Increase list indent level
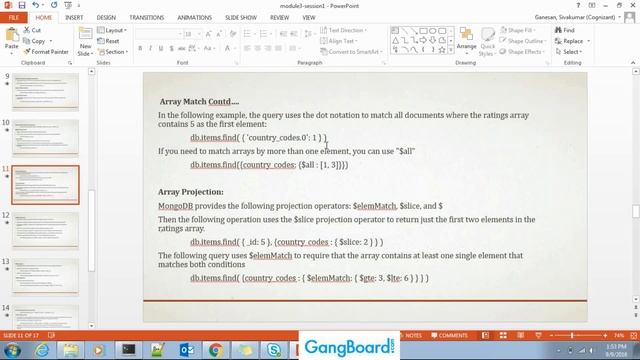 coord(294,34)
